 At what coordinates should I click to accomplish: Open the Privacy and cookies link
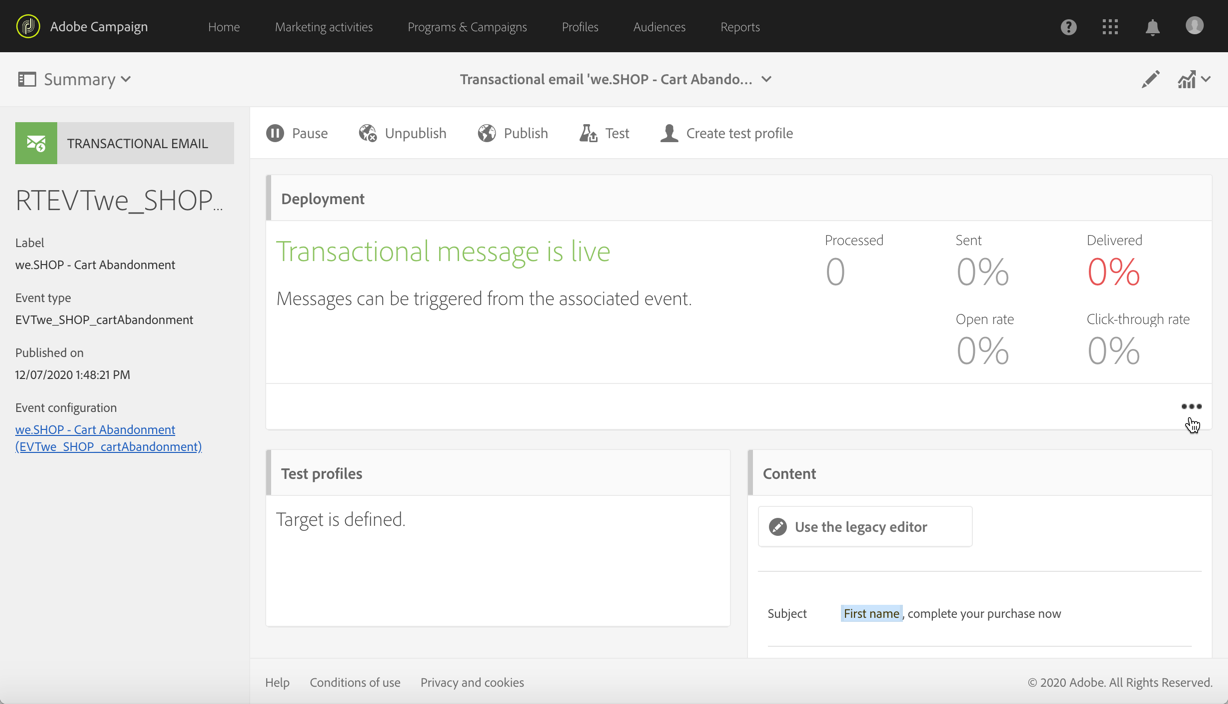[472, 682]
